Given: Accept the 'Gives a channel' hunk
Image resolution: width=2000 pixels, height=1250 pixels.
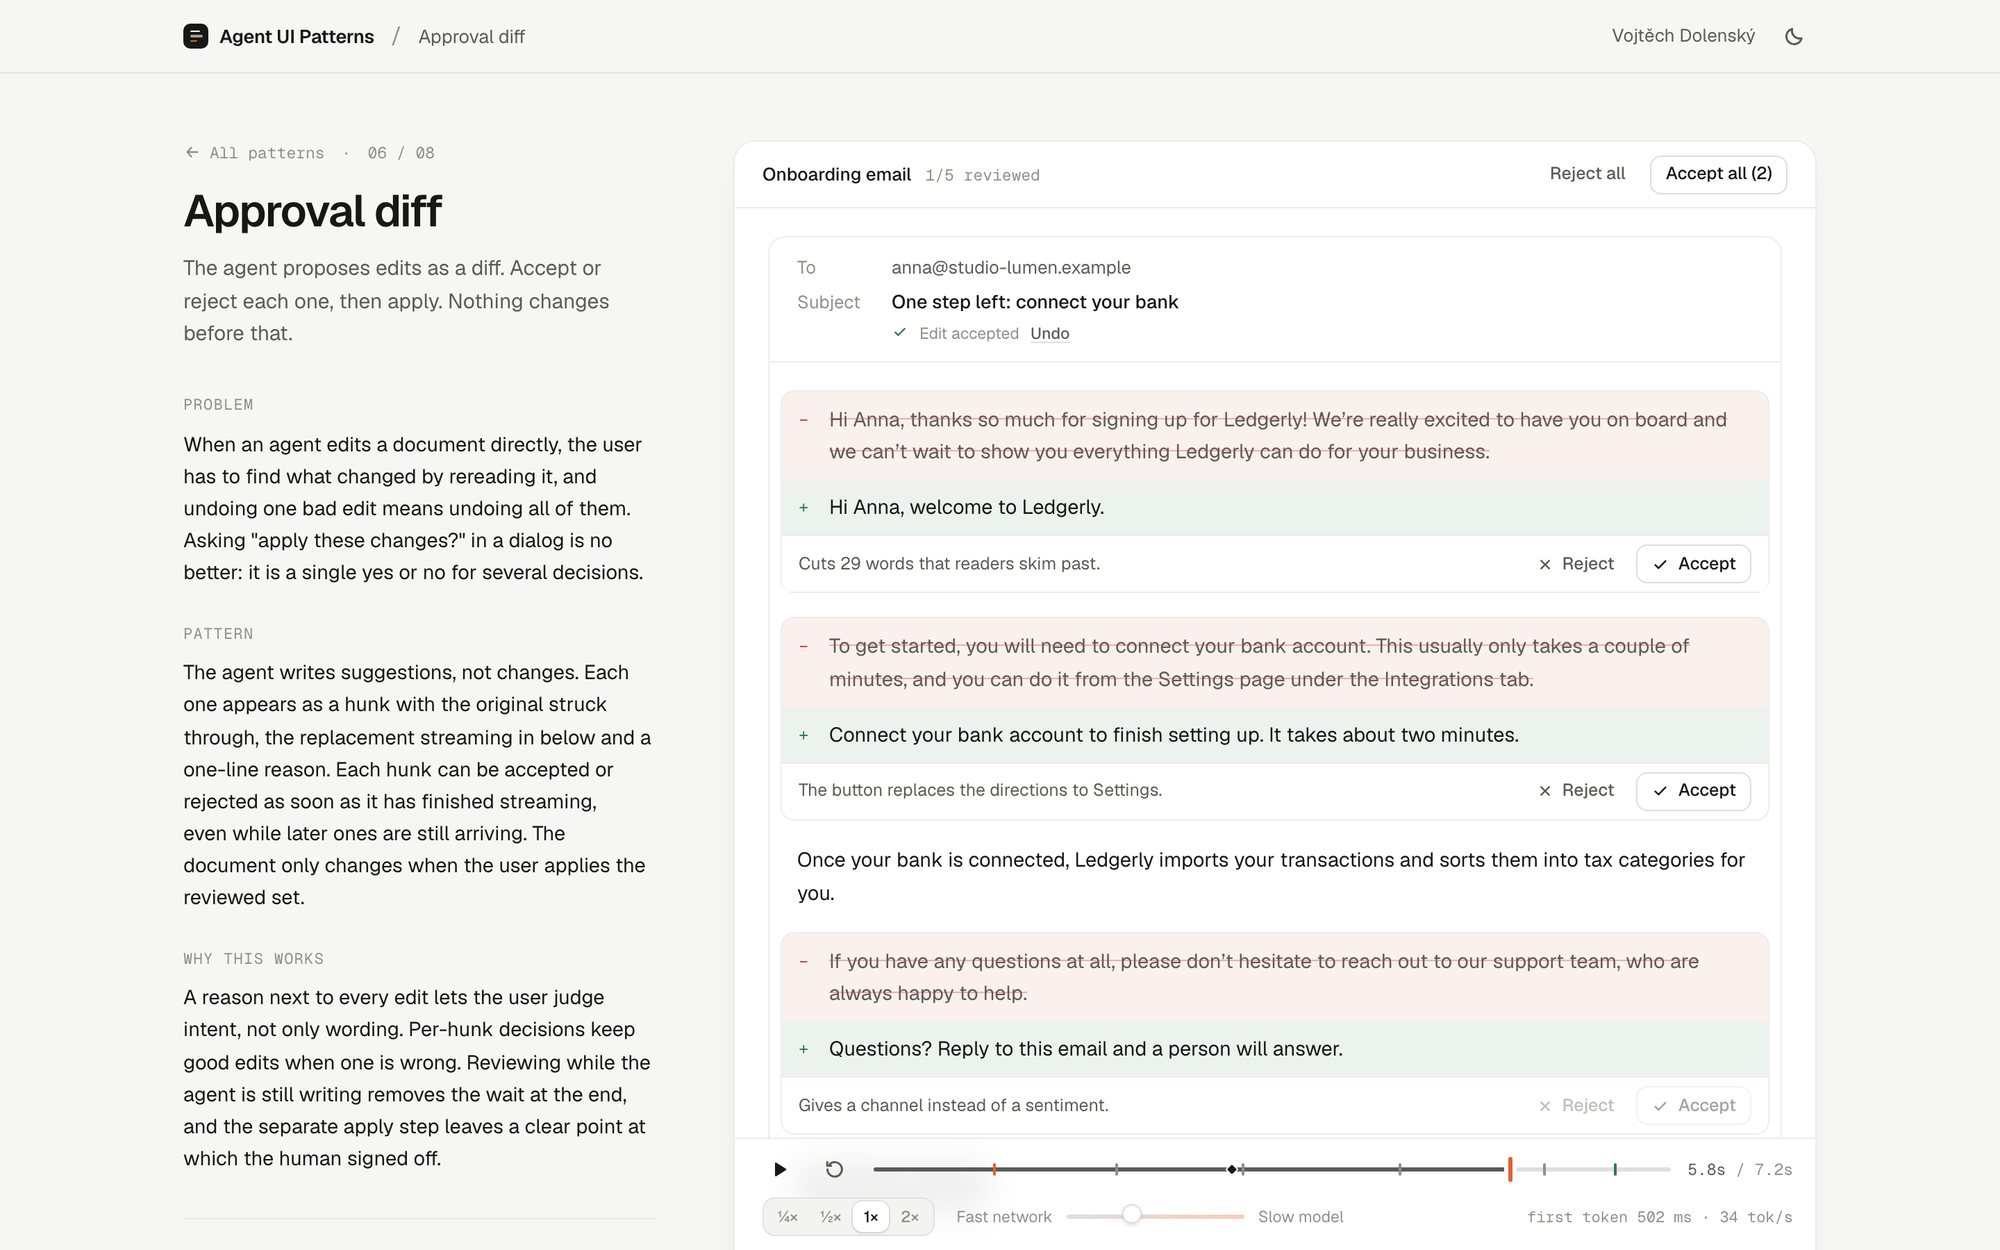Looking at the screenshot, I should [x=1693, y=1105].
